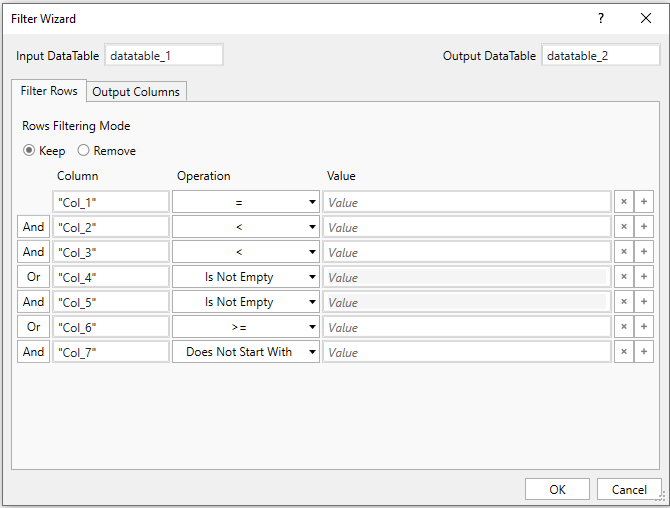
Task: Delete the Col_3 filter row
Action: tap(623, 252)
